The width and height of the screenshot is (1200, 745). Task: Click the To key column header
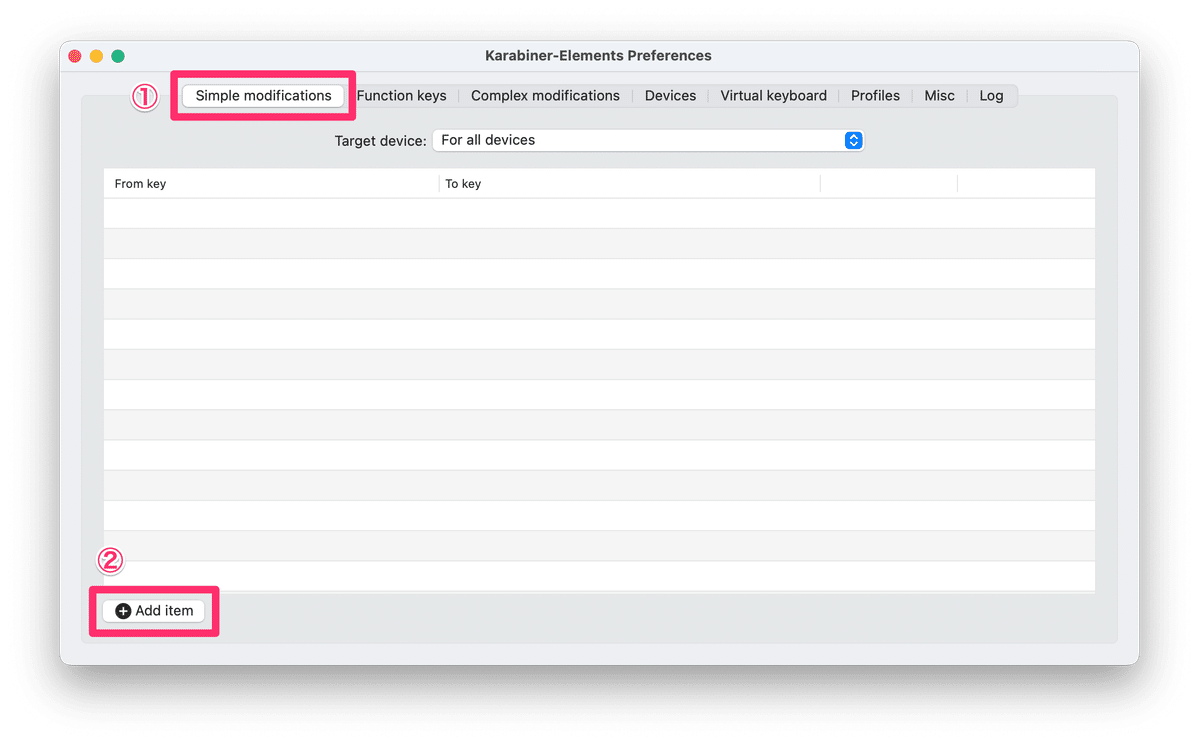630,184
